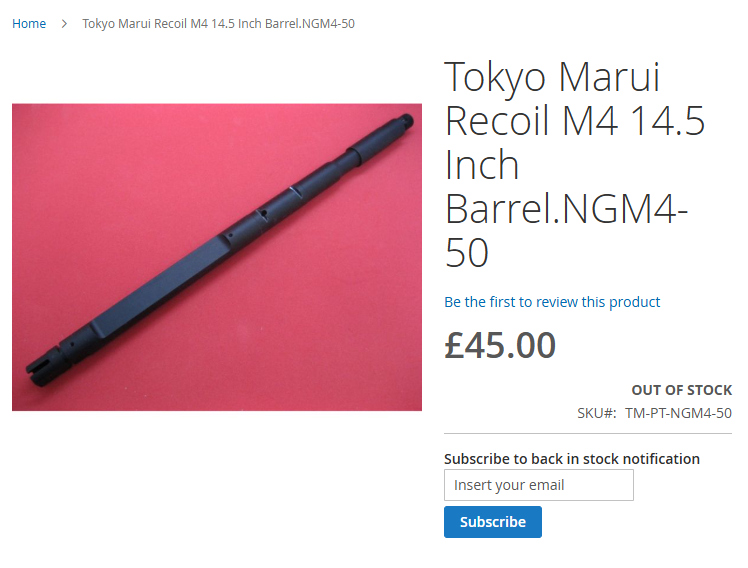
Task: Click the flat milled section of barrel
Action: tap(157, 284)
